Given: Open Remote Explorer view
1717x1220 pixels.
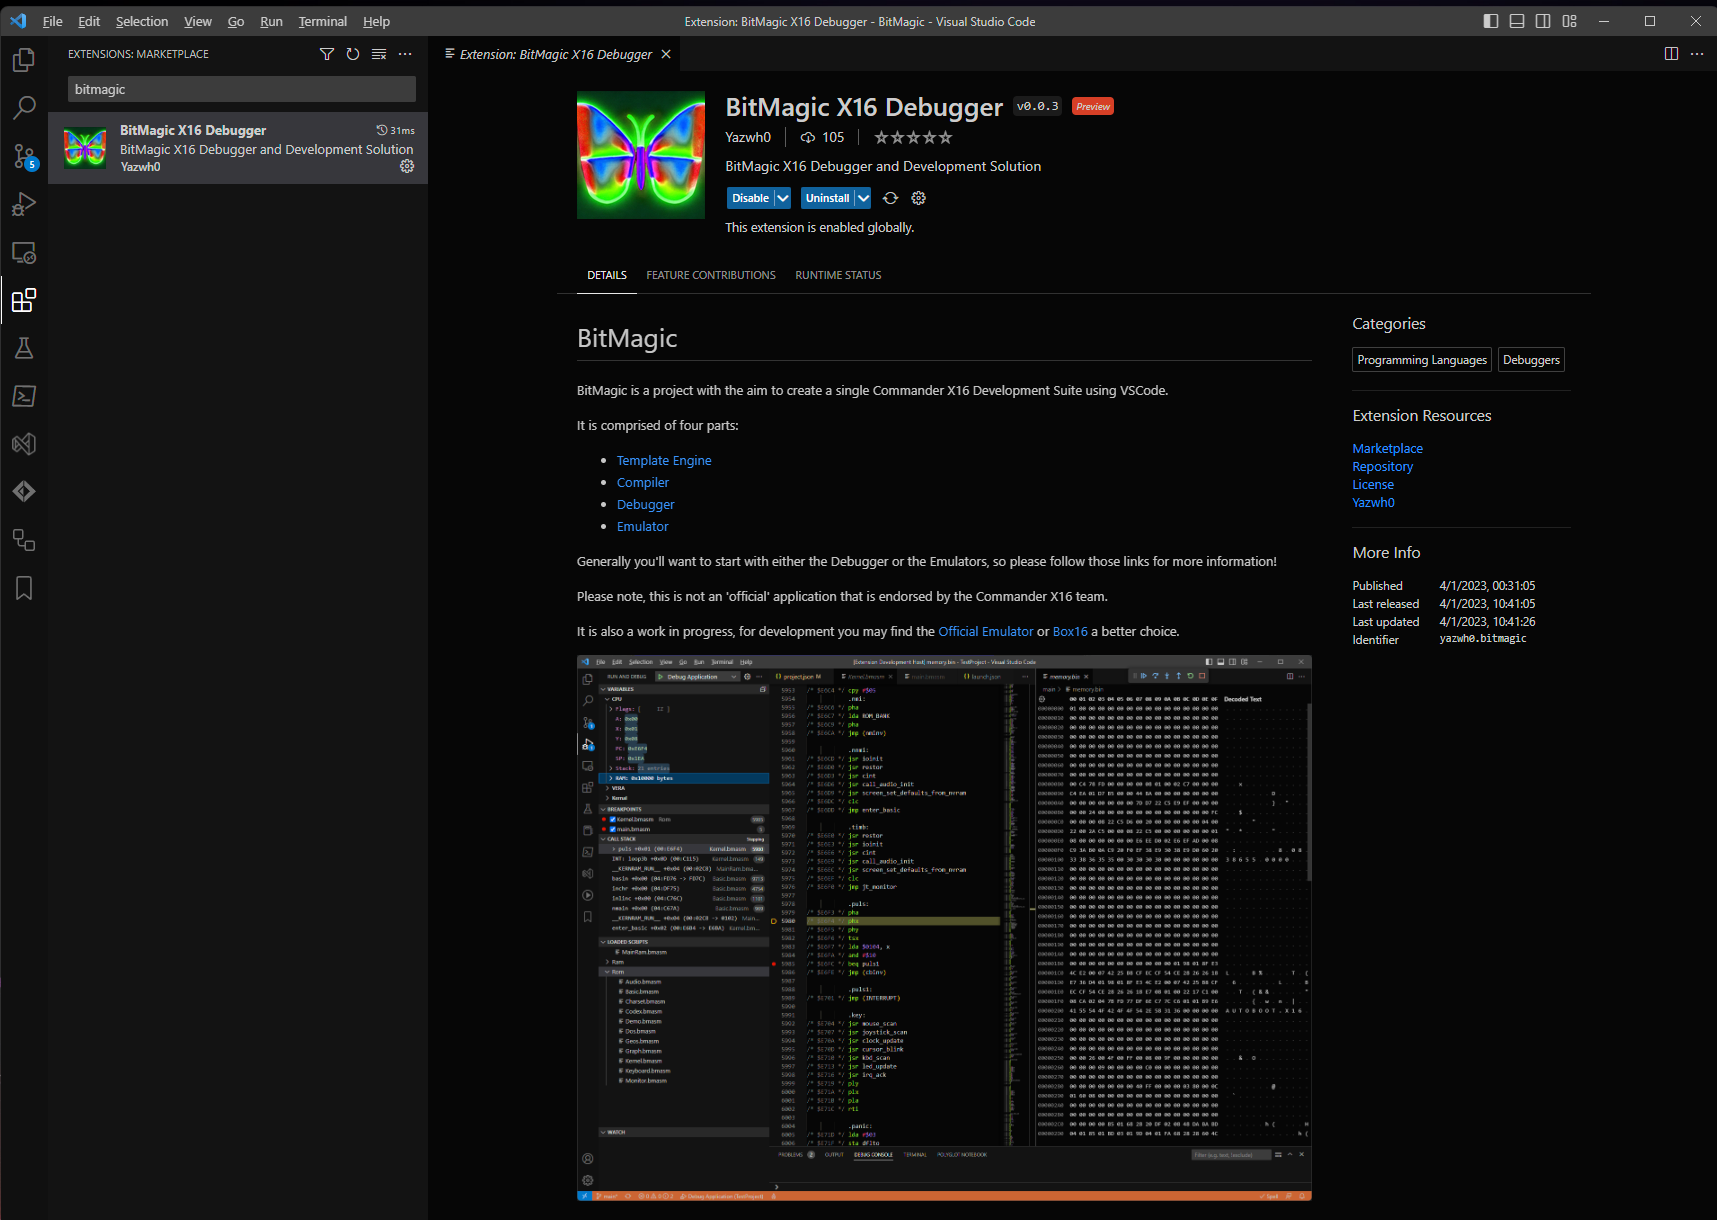Looking at the screenshot, I should 24,252.
